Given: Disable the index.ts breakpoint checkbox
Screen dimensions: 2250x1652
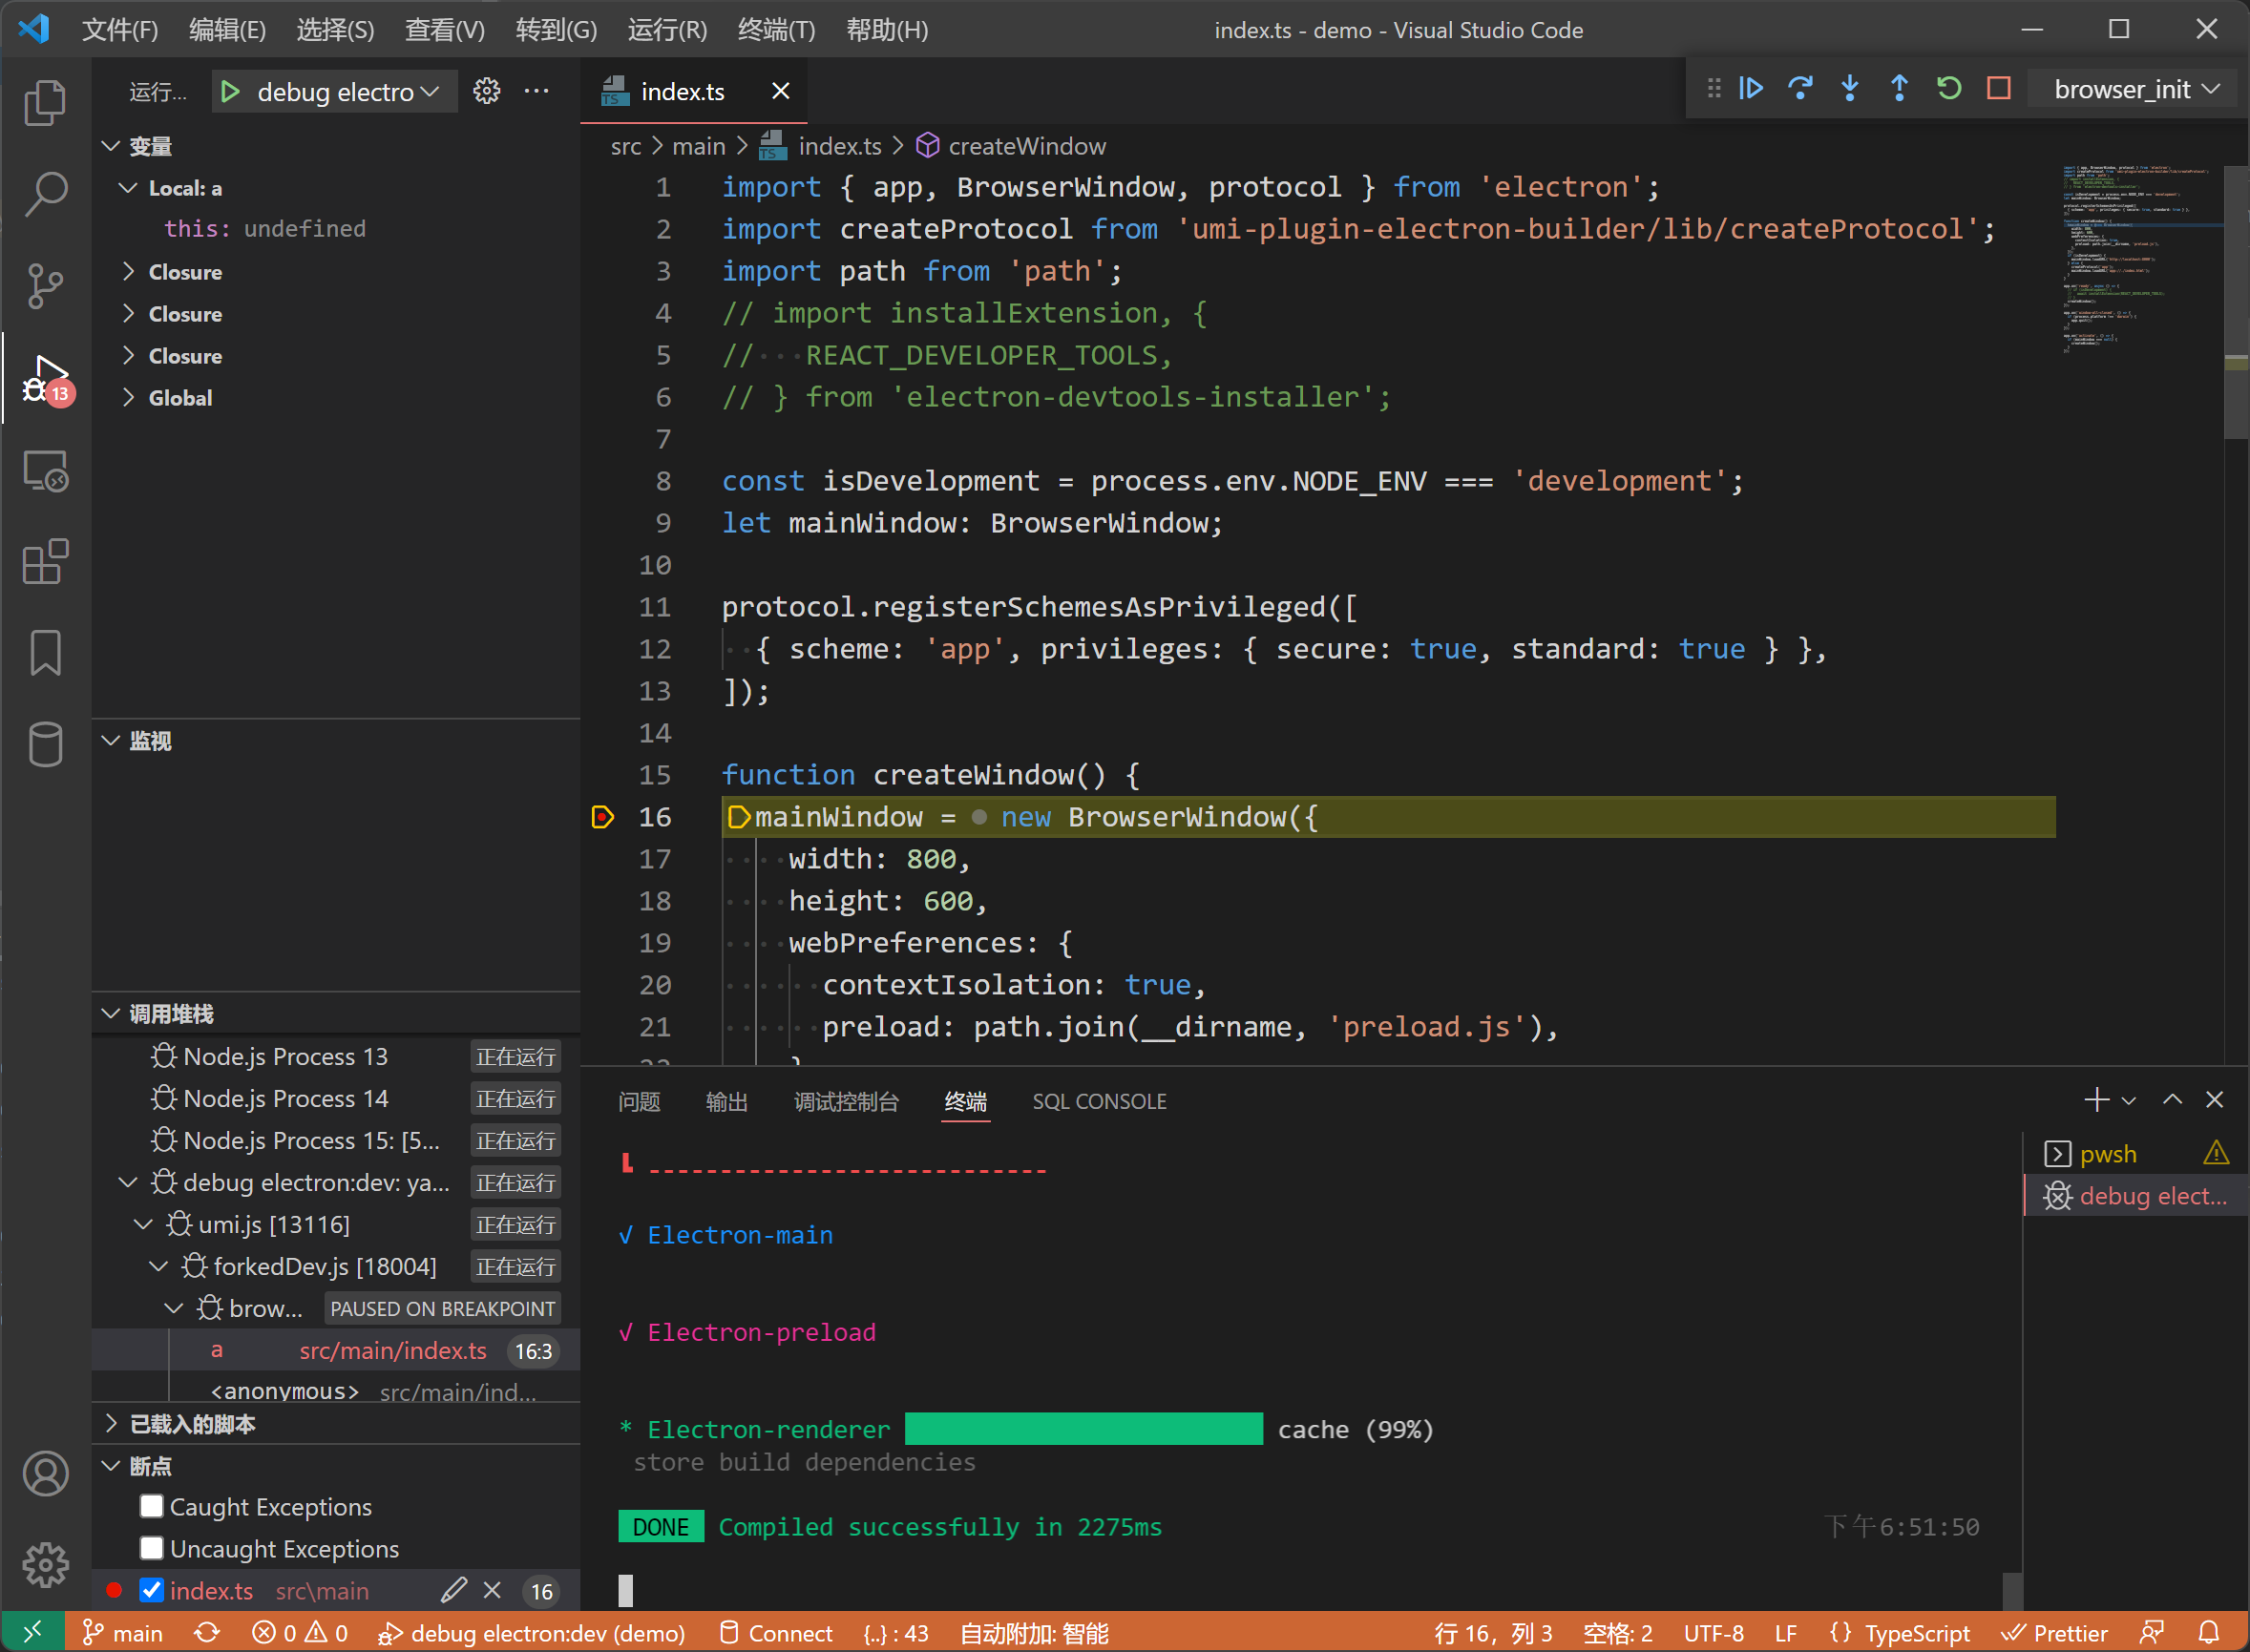Looking at the screenshot, I should tap(151, 1590).
